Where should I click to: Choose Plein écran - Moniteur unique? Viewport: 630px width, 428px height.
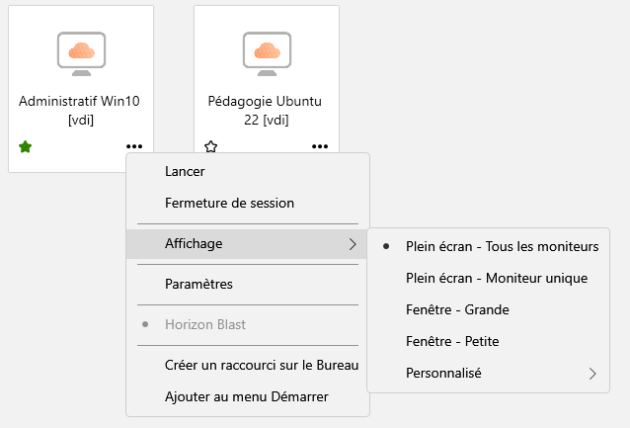pyautogui.click(x=496, y=278)
